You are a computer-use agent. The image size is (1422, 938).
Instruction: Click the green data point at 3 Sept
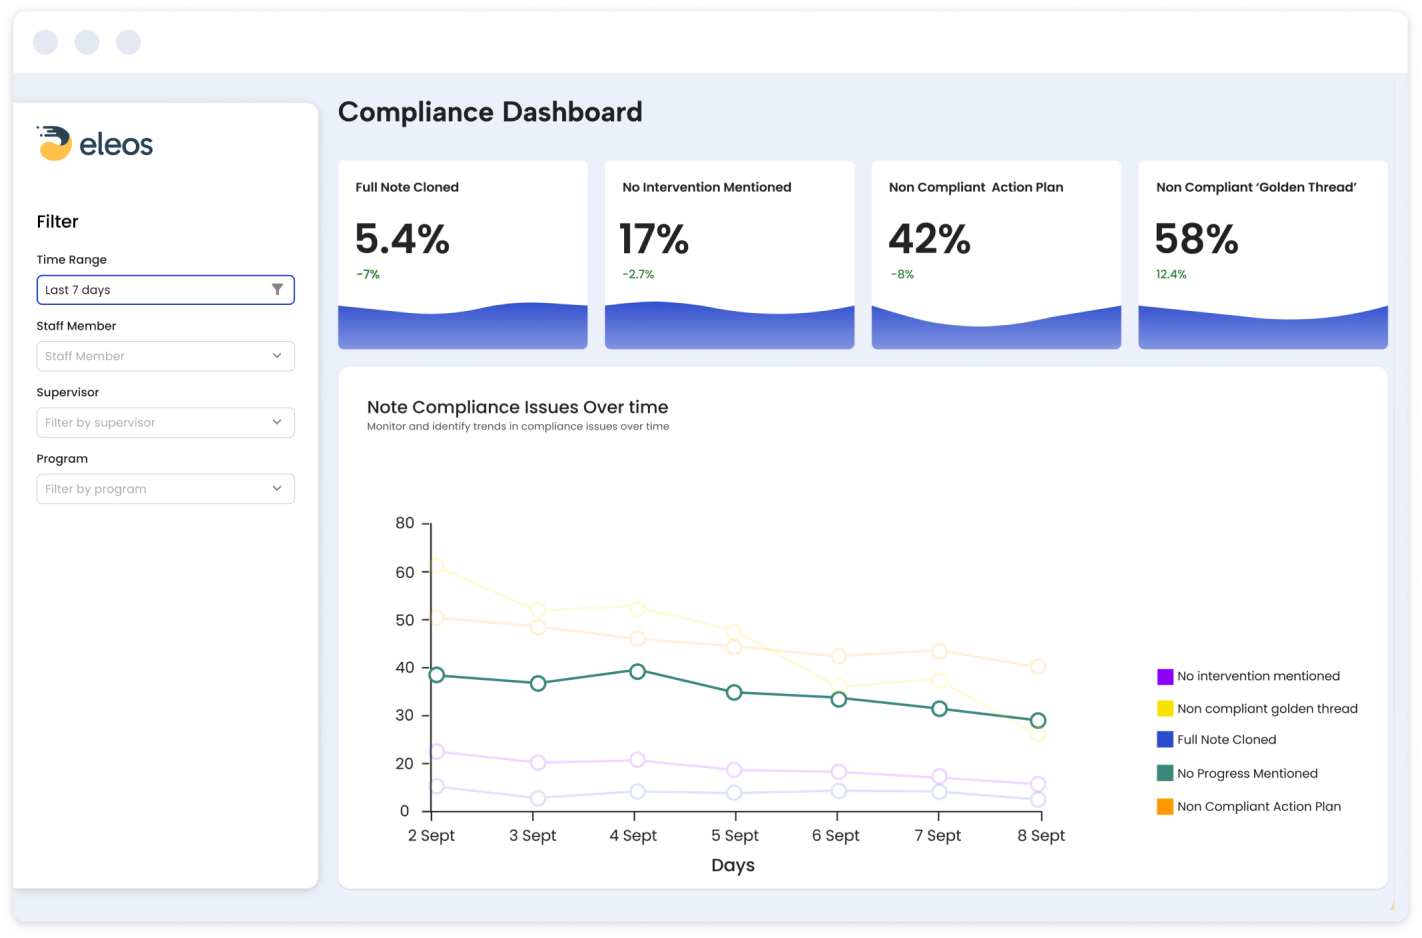click(x=538, y=684)
